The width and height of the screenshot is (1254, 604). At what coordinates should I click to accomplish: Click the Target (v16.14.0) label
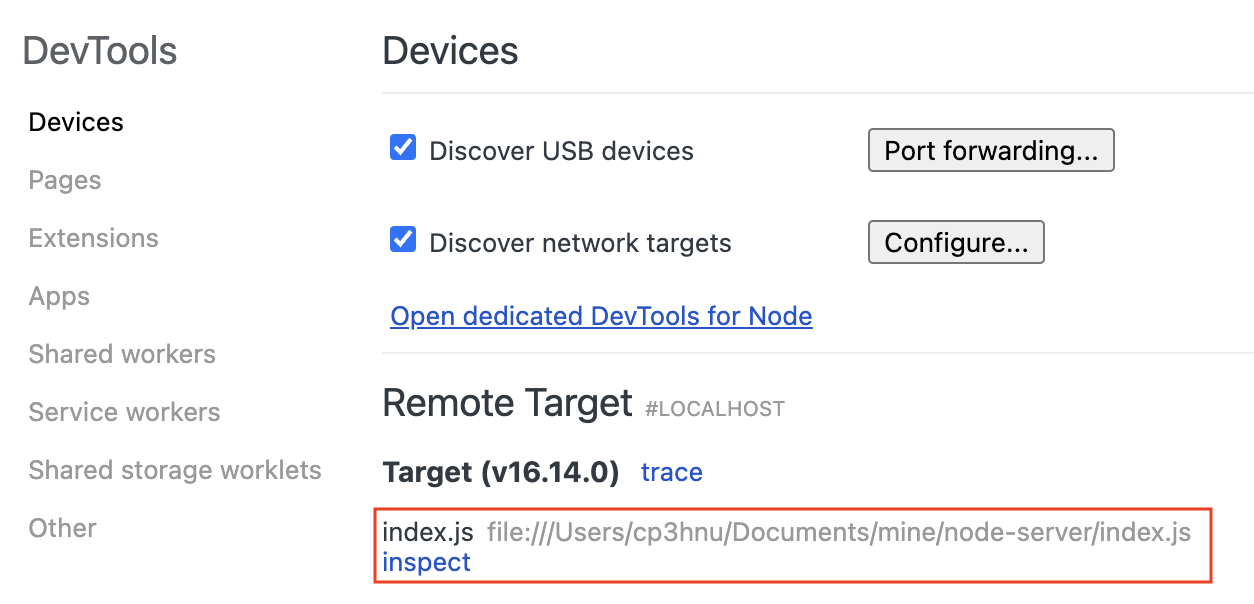point(501,472)
